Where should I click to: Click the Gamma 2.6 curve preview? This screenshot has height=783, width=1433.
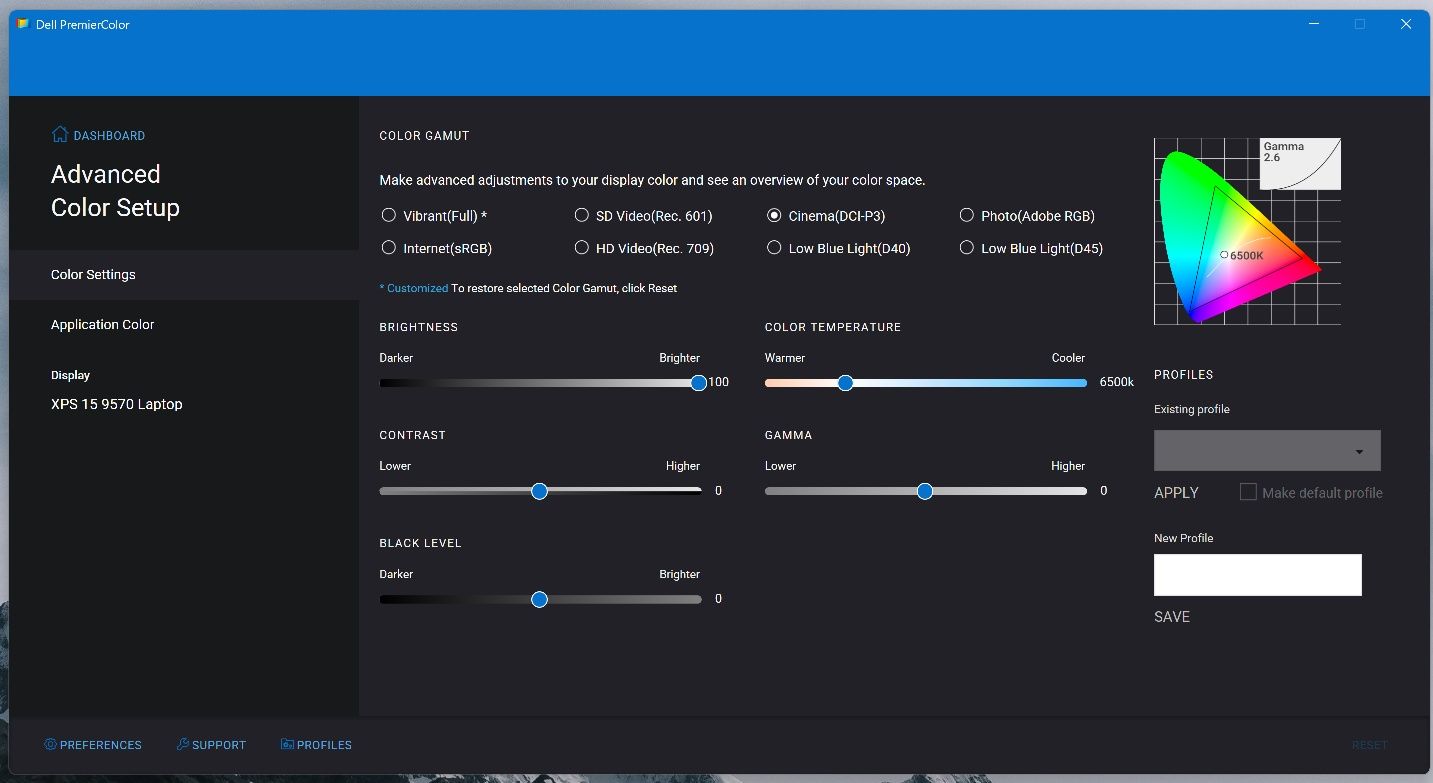(x=1300, y=164)
